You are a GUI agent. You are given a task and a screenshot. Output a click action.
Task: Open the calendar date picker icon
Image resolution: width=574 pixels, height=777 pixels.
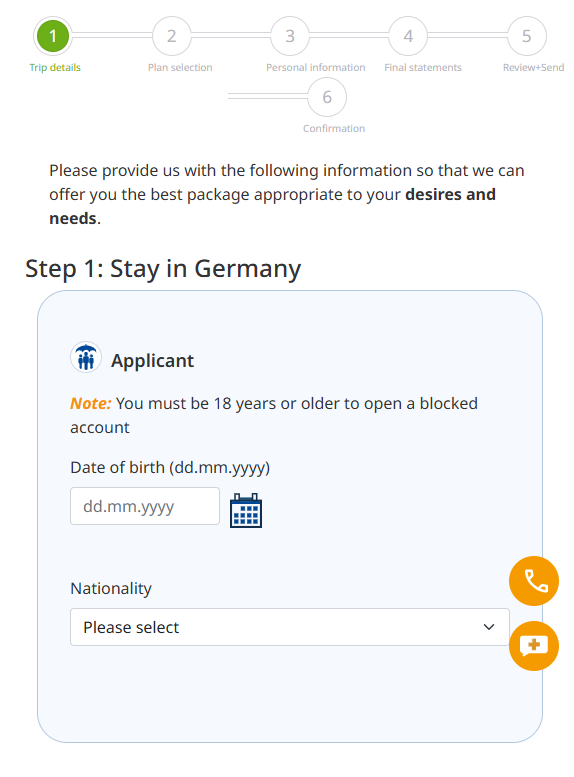click(x=246, y=510)
